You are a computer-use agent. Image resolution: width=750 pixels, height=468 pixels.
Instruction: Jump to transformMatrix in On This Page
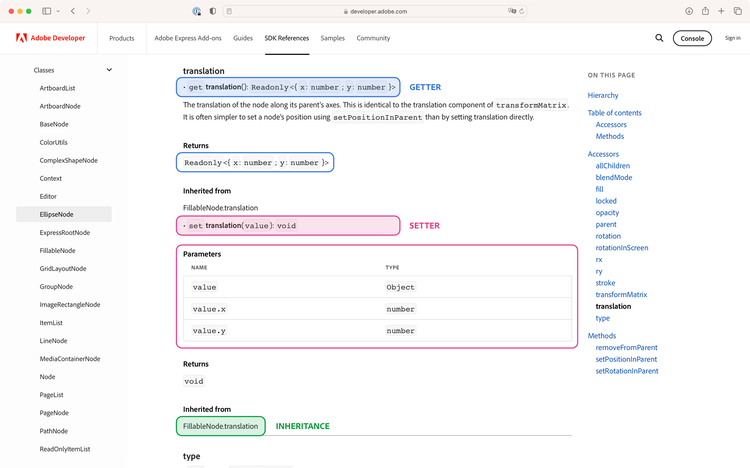620,295
